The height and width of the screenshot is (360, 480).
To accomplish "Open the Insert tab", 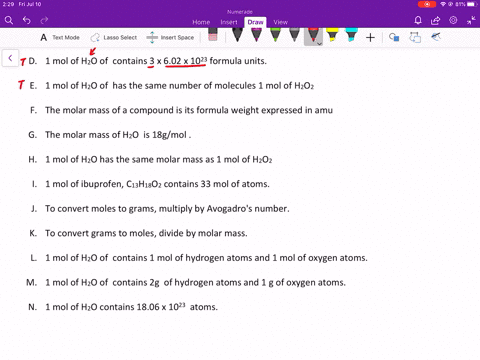I will tap(229, 22).
